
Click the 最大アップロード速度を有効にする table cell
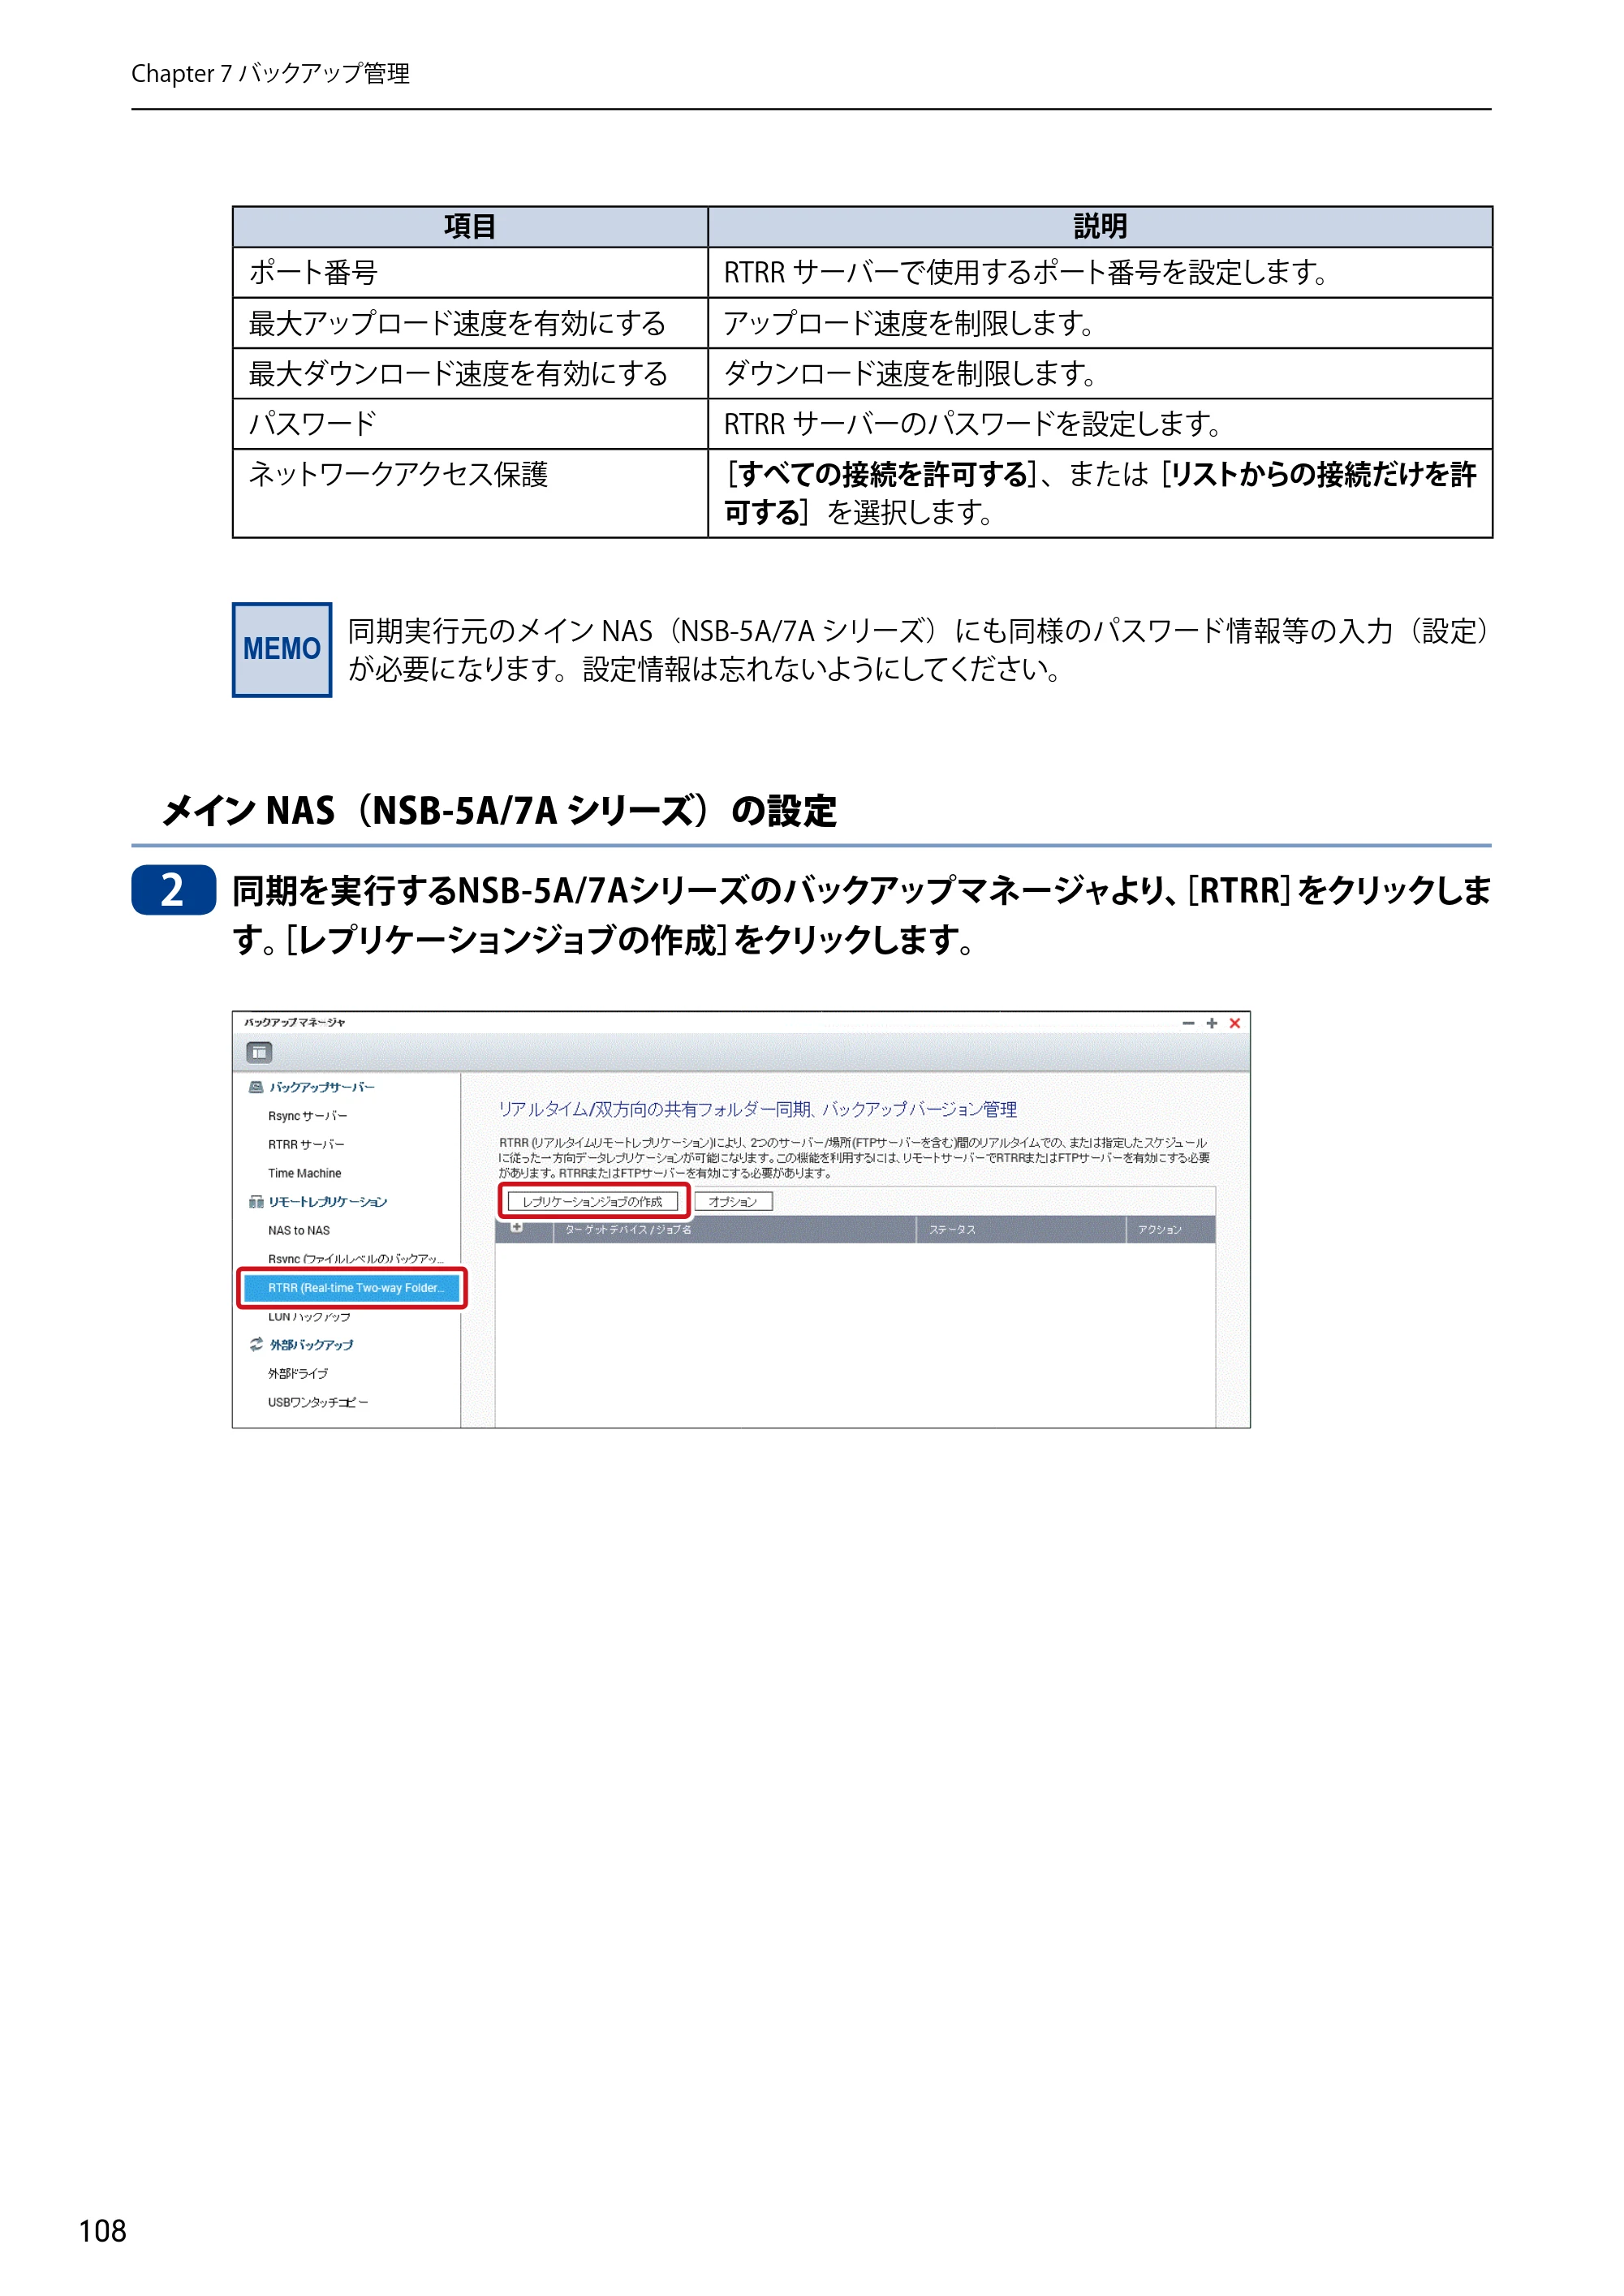[470, 323]
